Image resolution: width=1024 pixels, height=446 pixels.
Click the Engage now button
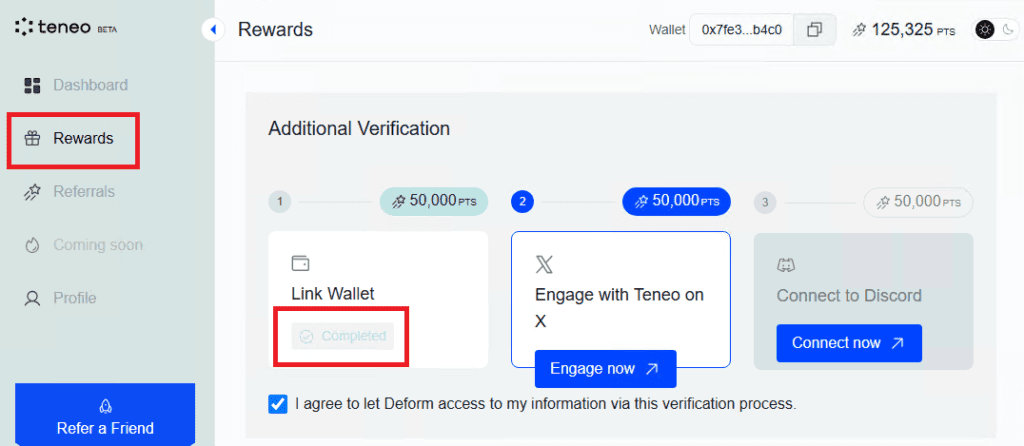[x=605, y=369]
